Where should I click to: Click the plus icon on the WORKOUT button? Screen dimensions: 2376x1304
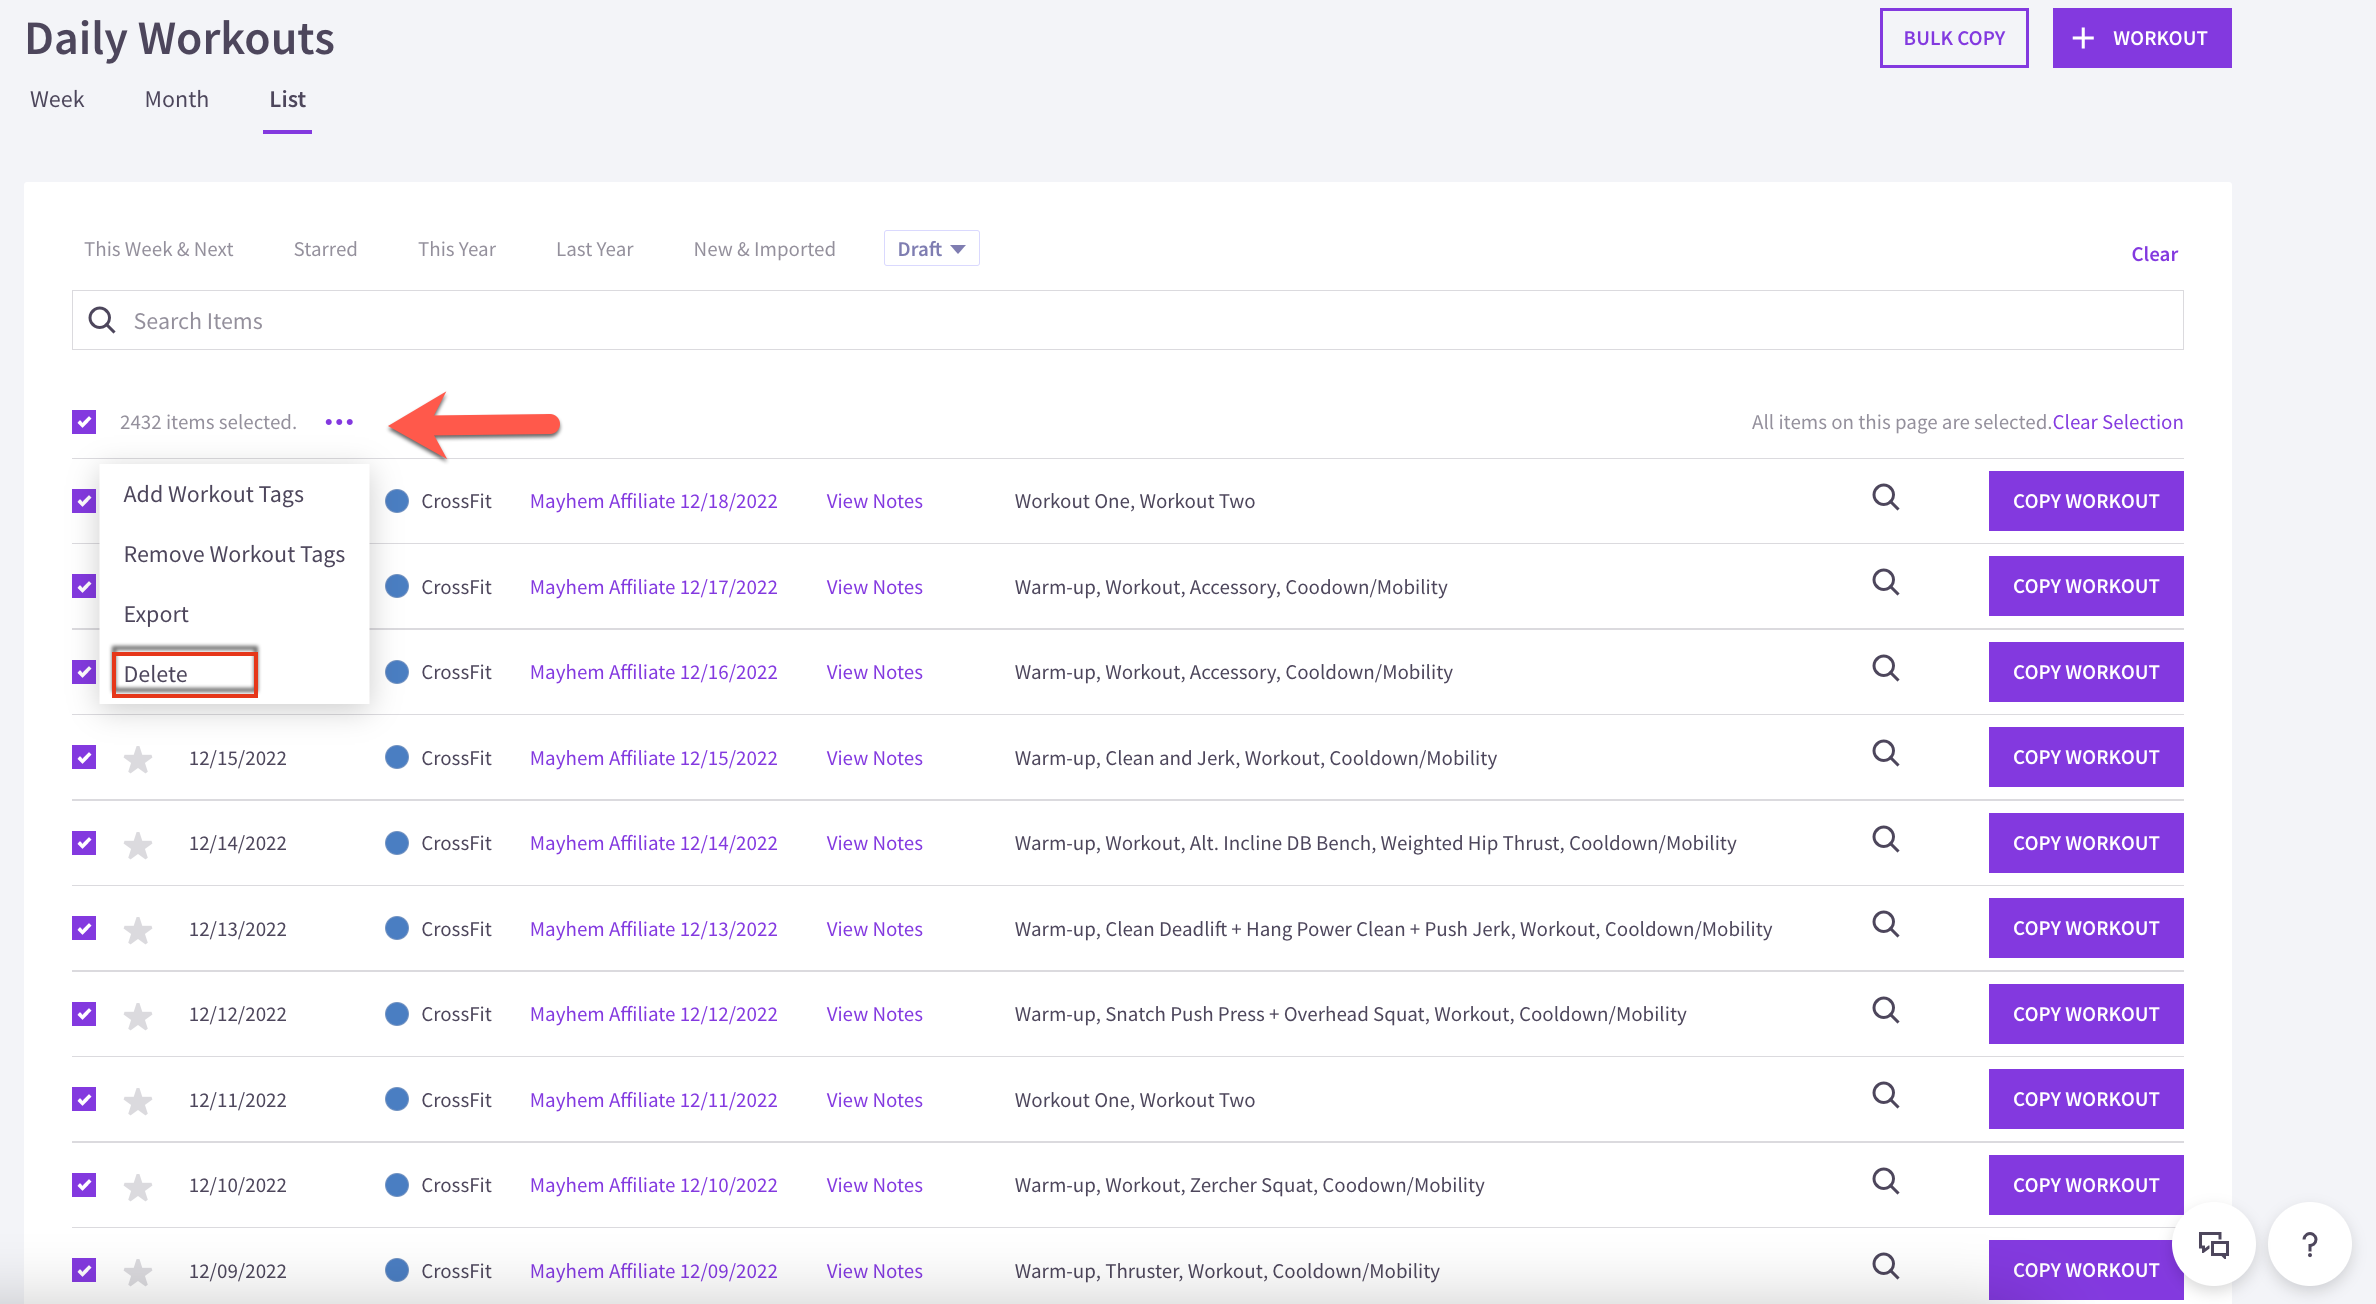coord(2083,38)
